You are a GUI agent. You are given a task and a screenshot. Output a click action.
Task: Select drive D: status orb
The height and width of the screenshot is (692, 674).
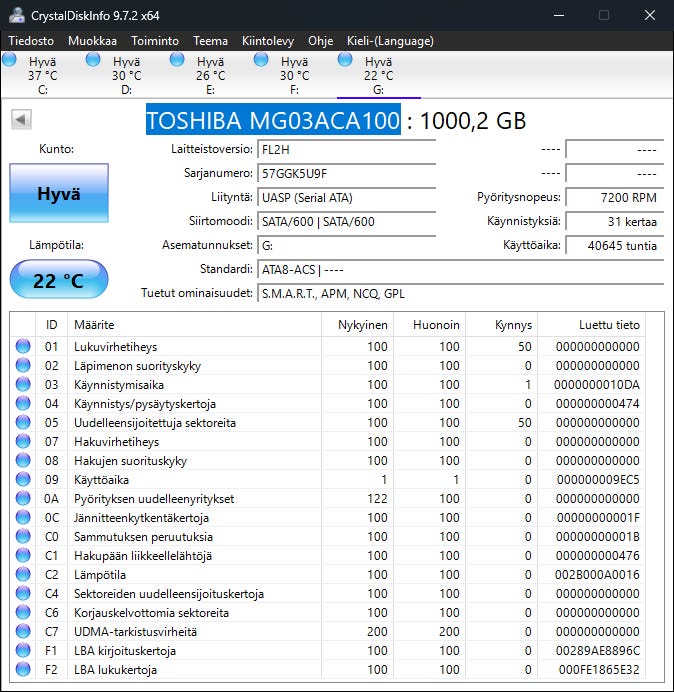(94, 61)
